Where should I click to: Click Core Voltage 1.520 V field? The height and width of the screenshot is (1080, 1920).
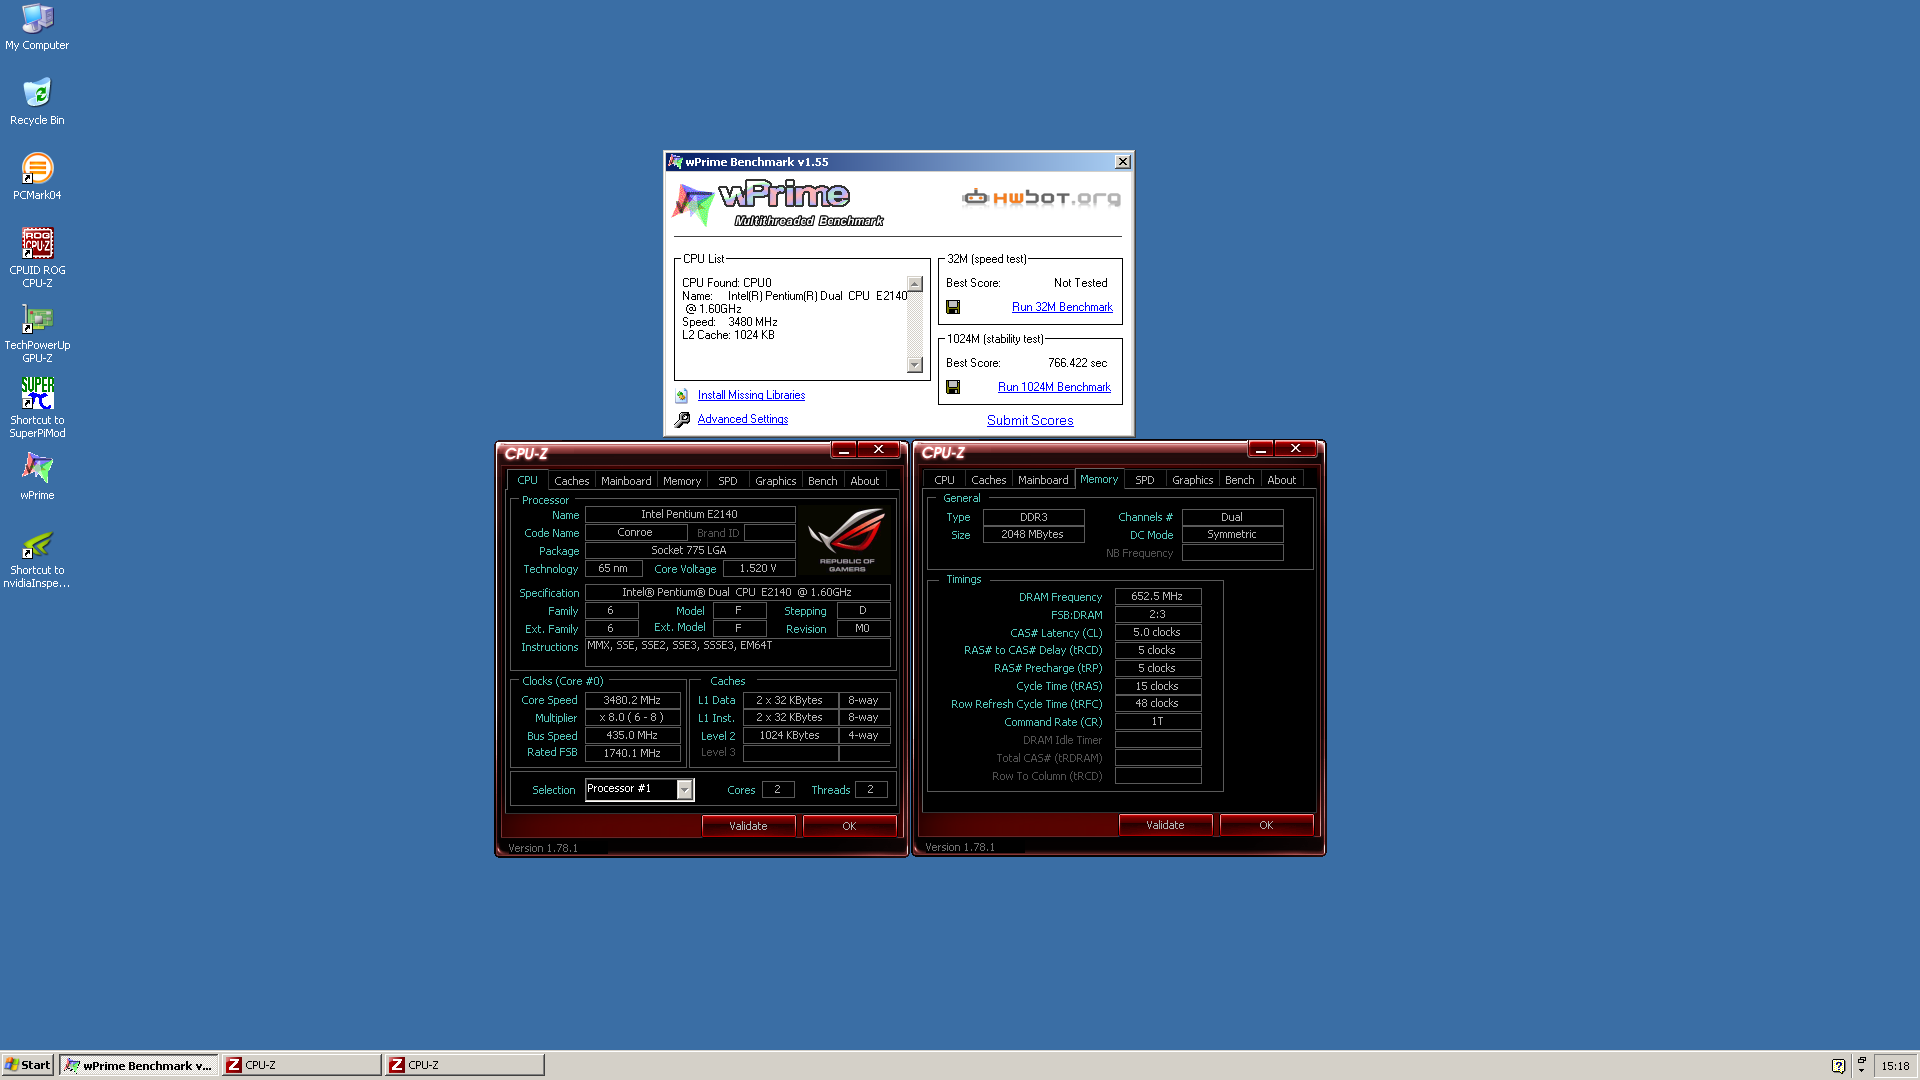[x=757, y=569]
